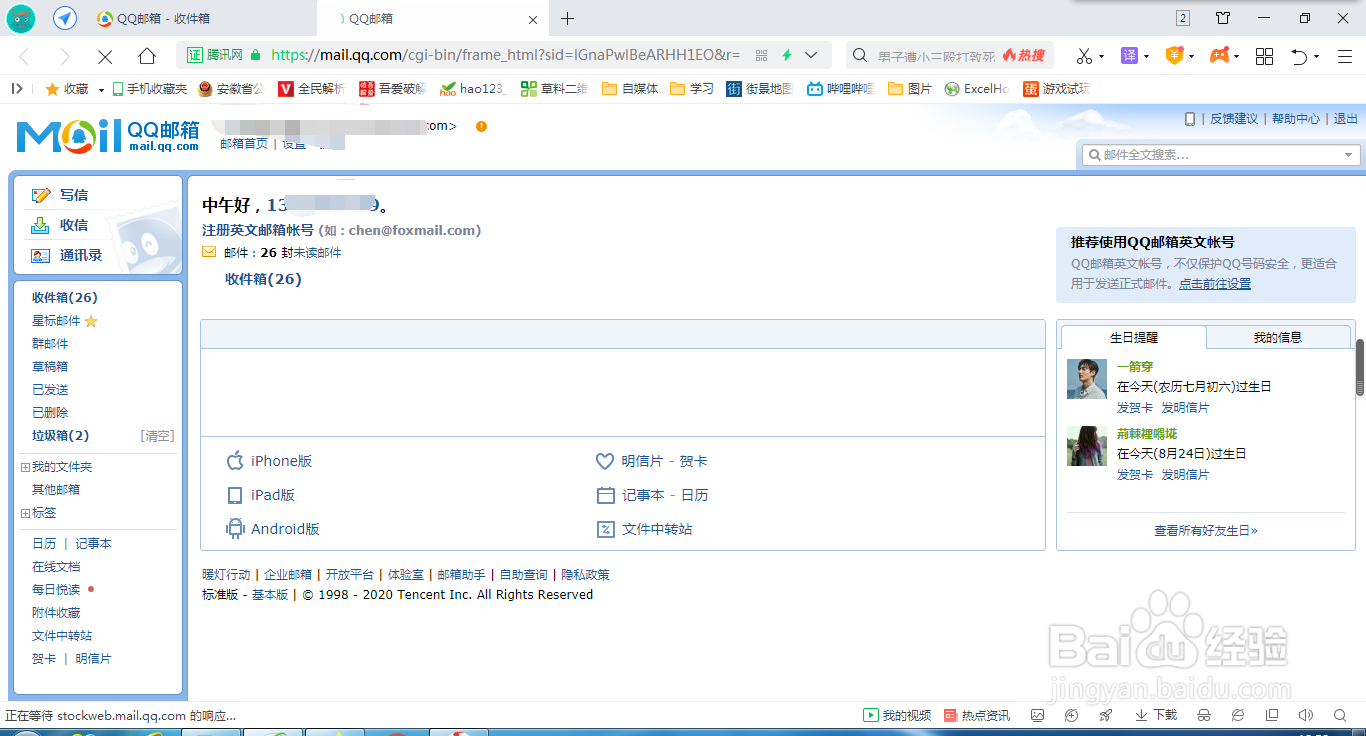Open 帮助中心 link
The height and width of the screenshot is (736, 1366).
click(1296, 119)
